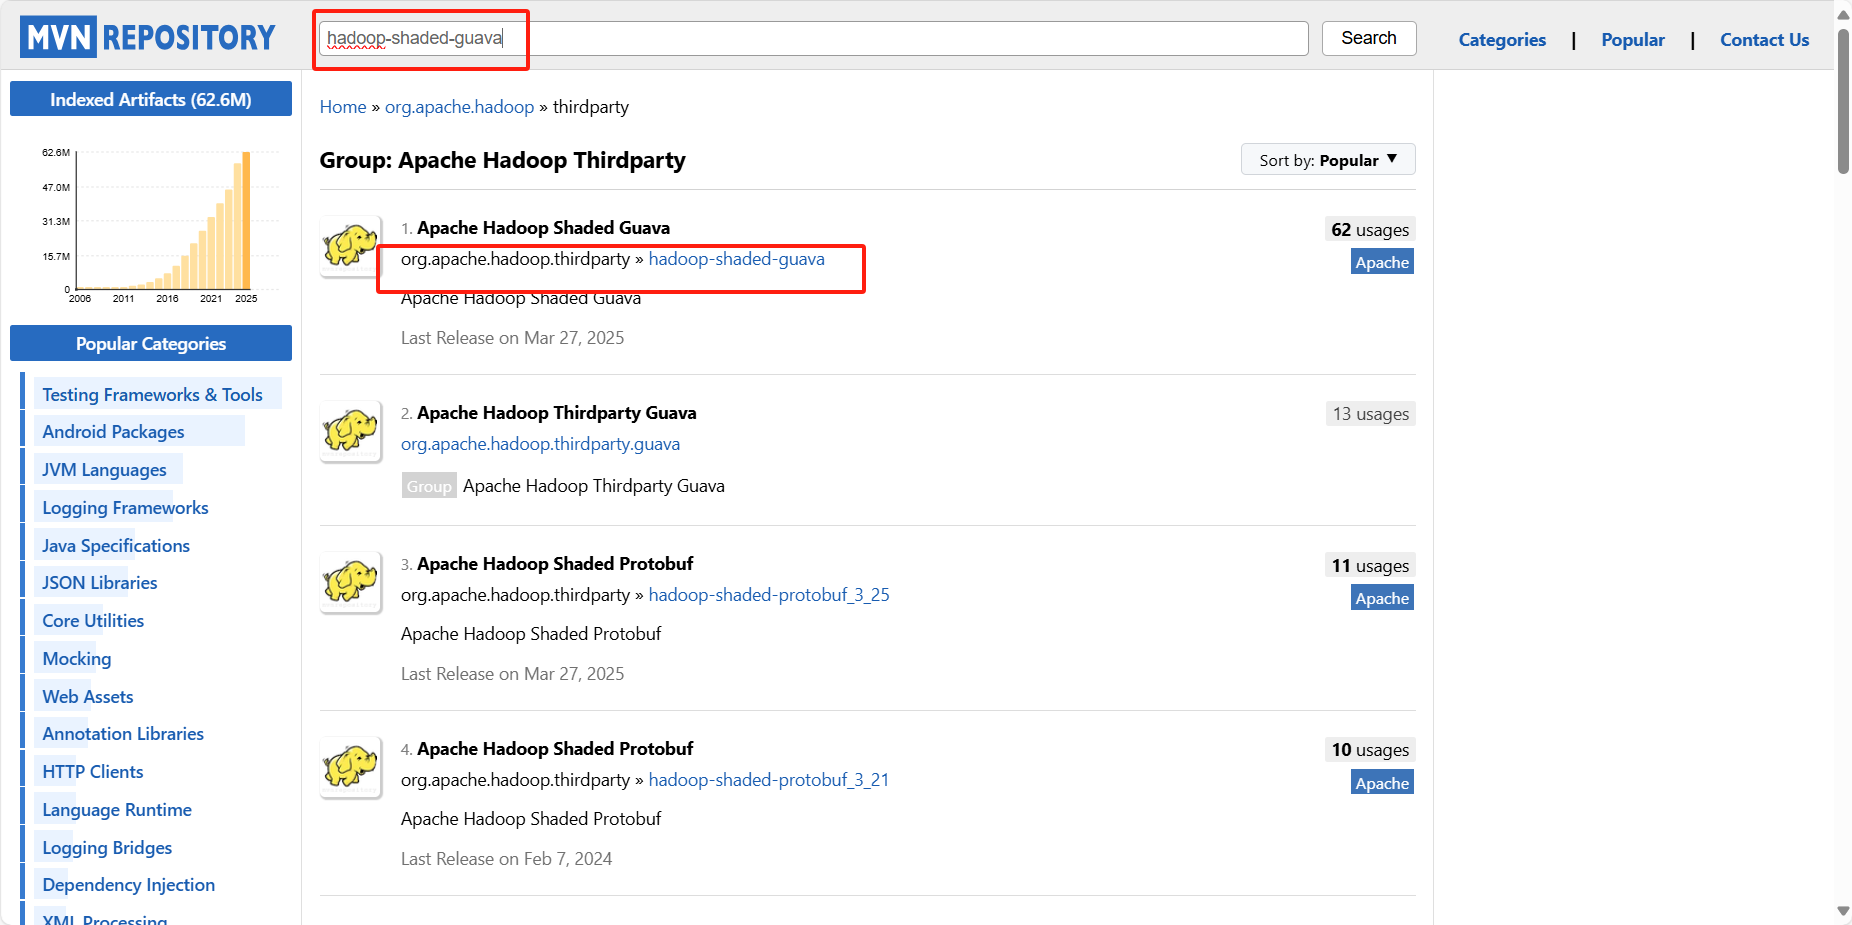Open Web Assets category
The image size is (1852, 925).
pos(88,697)
